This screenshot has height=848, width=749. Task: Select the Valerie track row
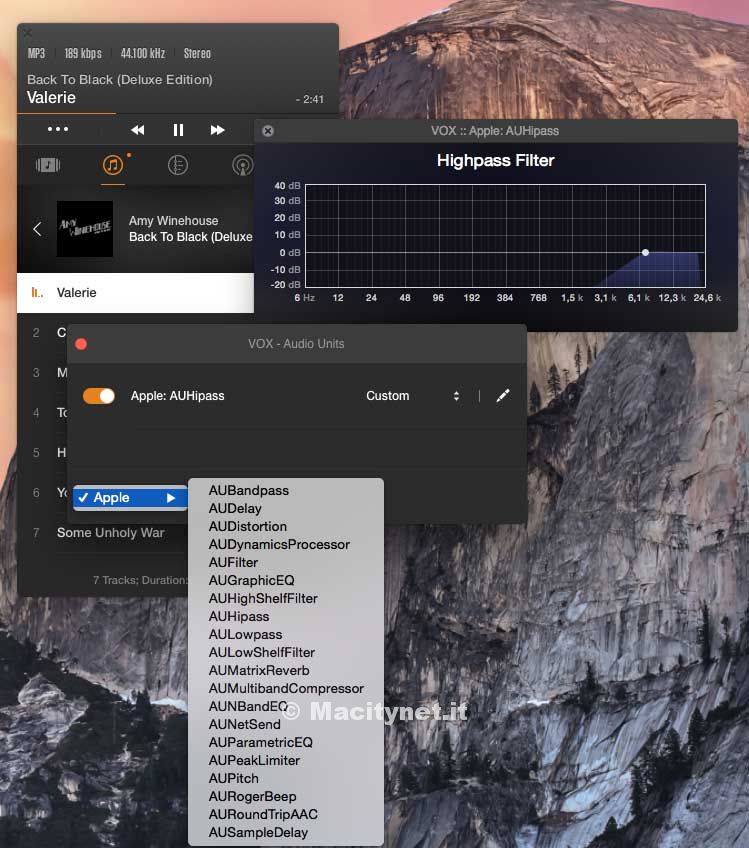tap(135, 293)
